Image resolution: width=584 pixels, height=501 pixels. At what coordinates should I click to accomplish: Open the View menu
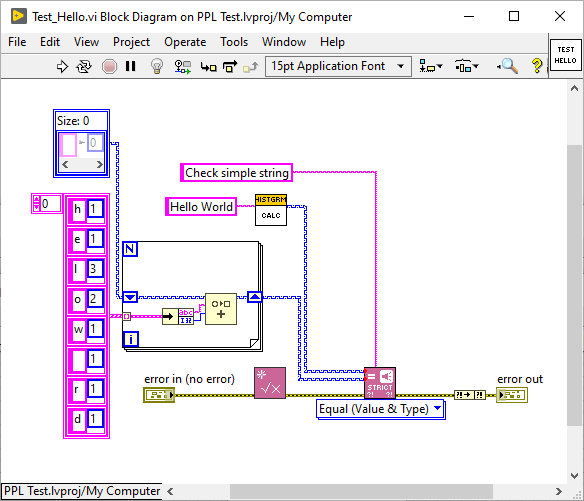click(86, 42)
